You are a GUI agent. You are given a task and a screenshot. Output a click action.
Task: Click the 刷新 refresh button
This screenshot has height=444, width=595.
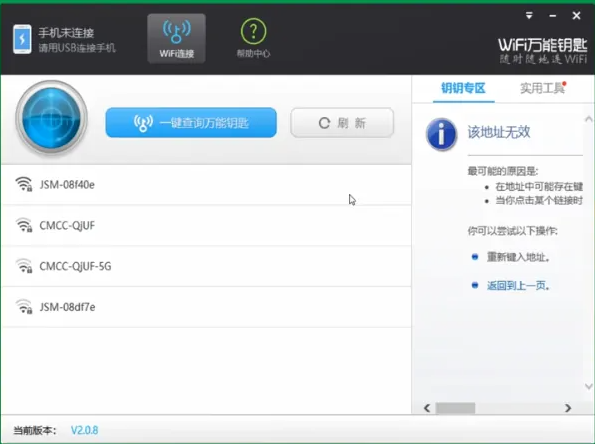pyautogui.click(x=342, y=123)
